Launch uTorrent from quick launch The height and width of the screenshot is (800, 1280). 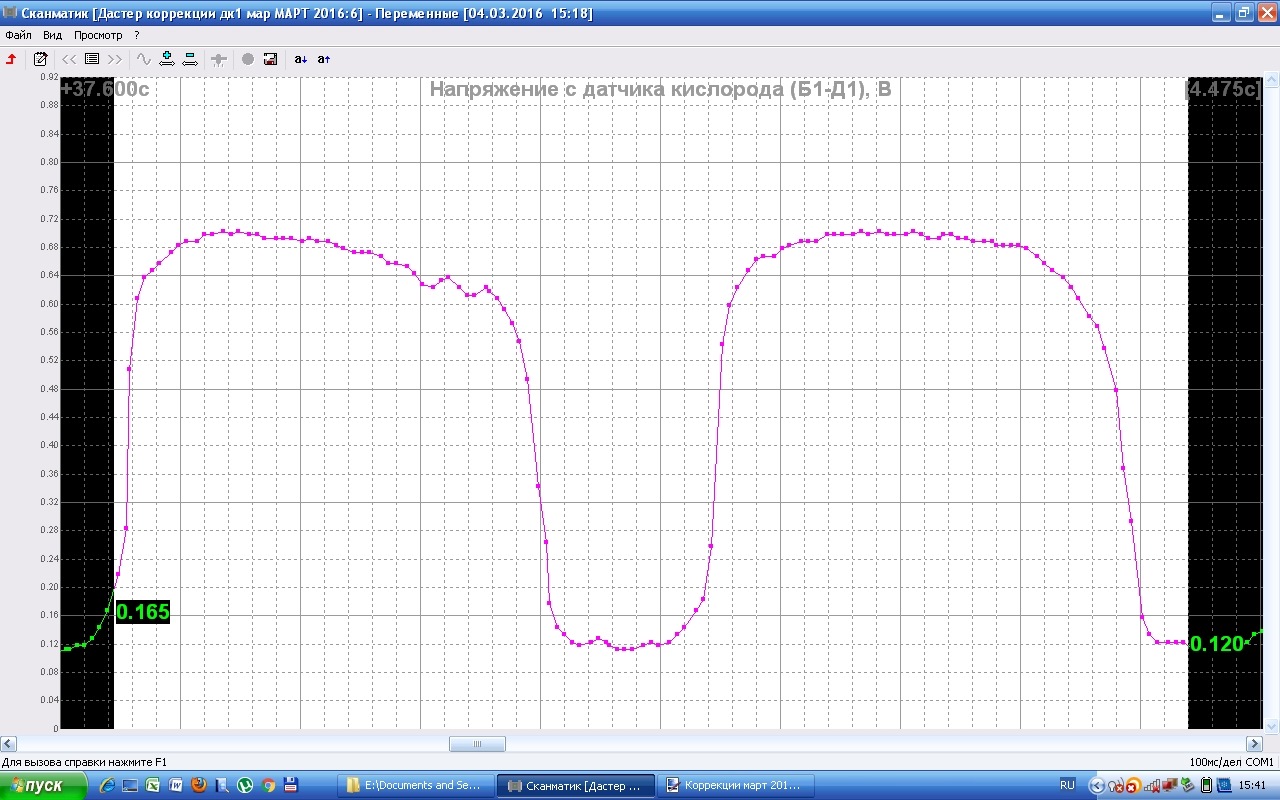pyautogui.click(x=245, y=785)
